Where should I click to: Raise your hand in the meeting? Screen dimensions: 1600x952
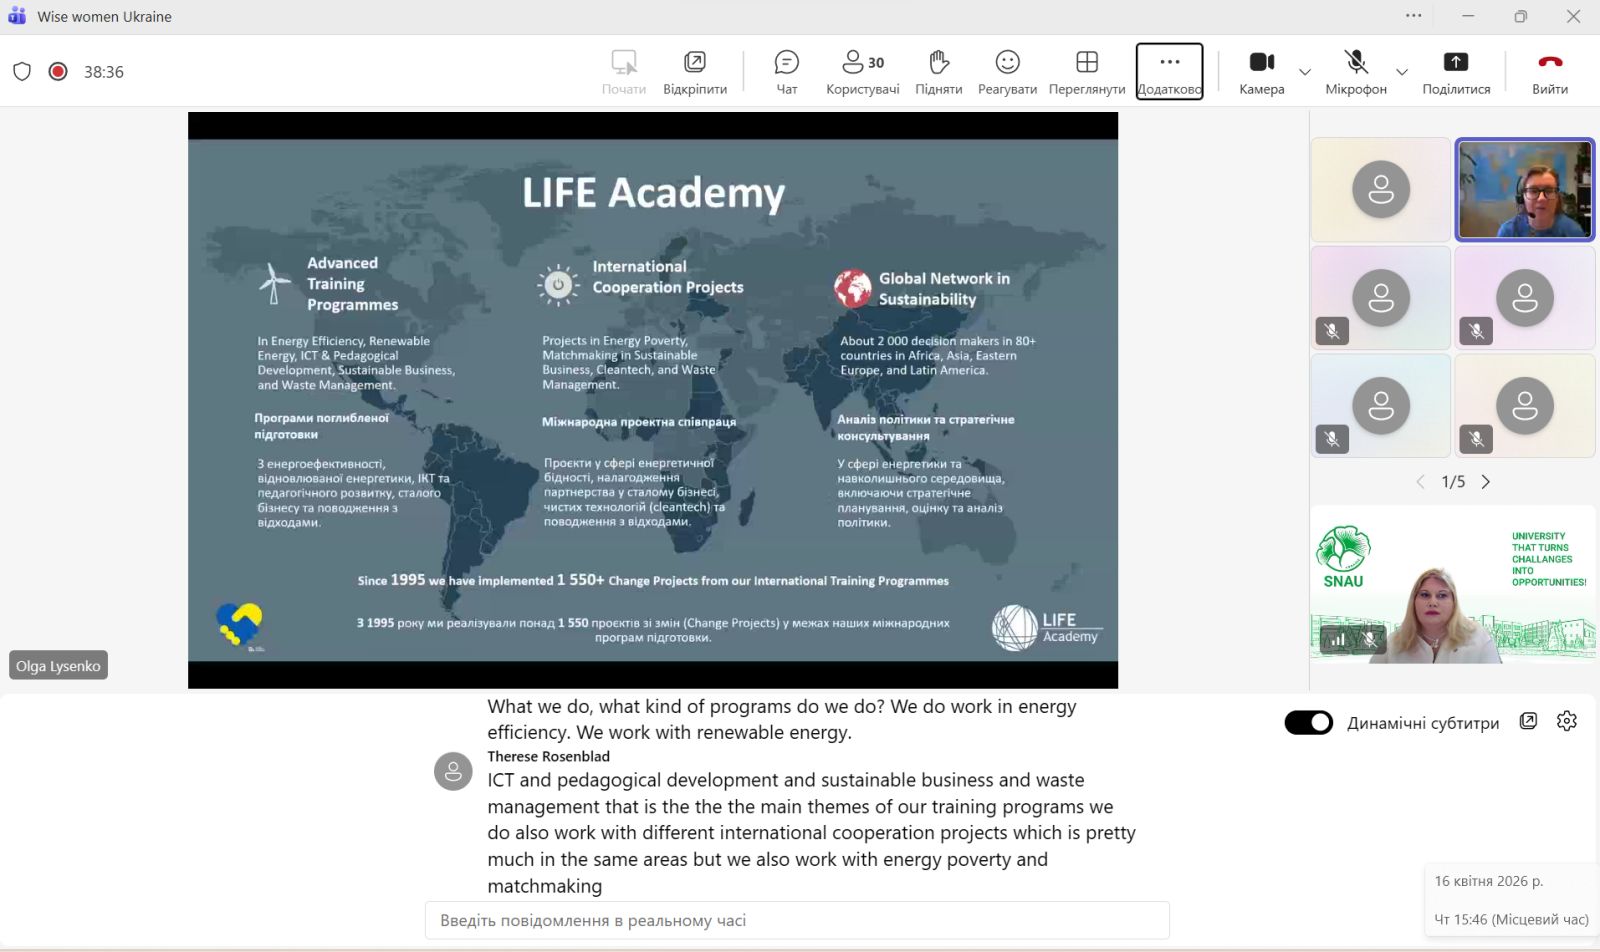[x=938, y=71]
